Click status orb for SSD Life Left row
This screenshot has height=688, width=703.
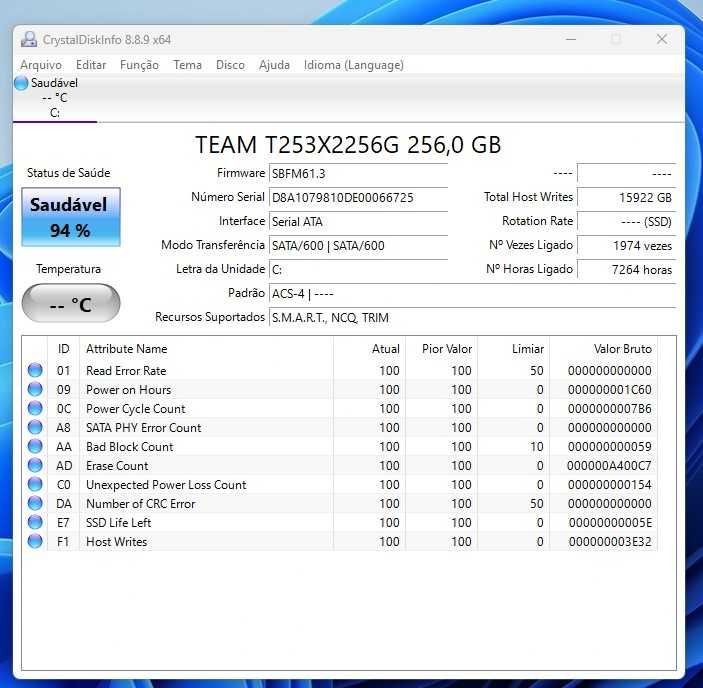(x=35, y=522)
